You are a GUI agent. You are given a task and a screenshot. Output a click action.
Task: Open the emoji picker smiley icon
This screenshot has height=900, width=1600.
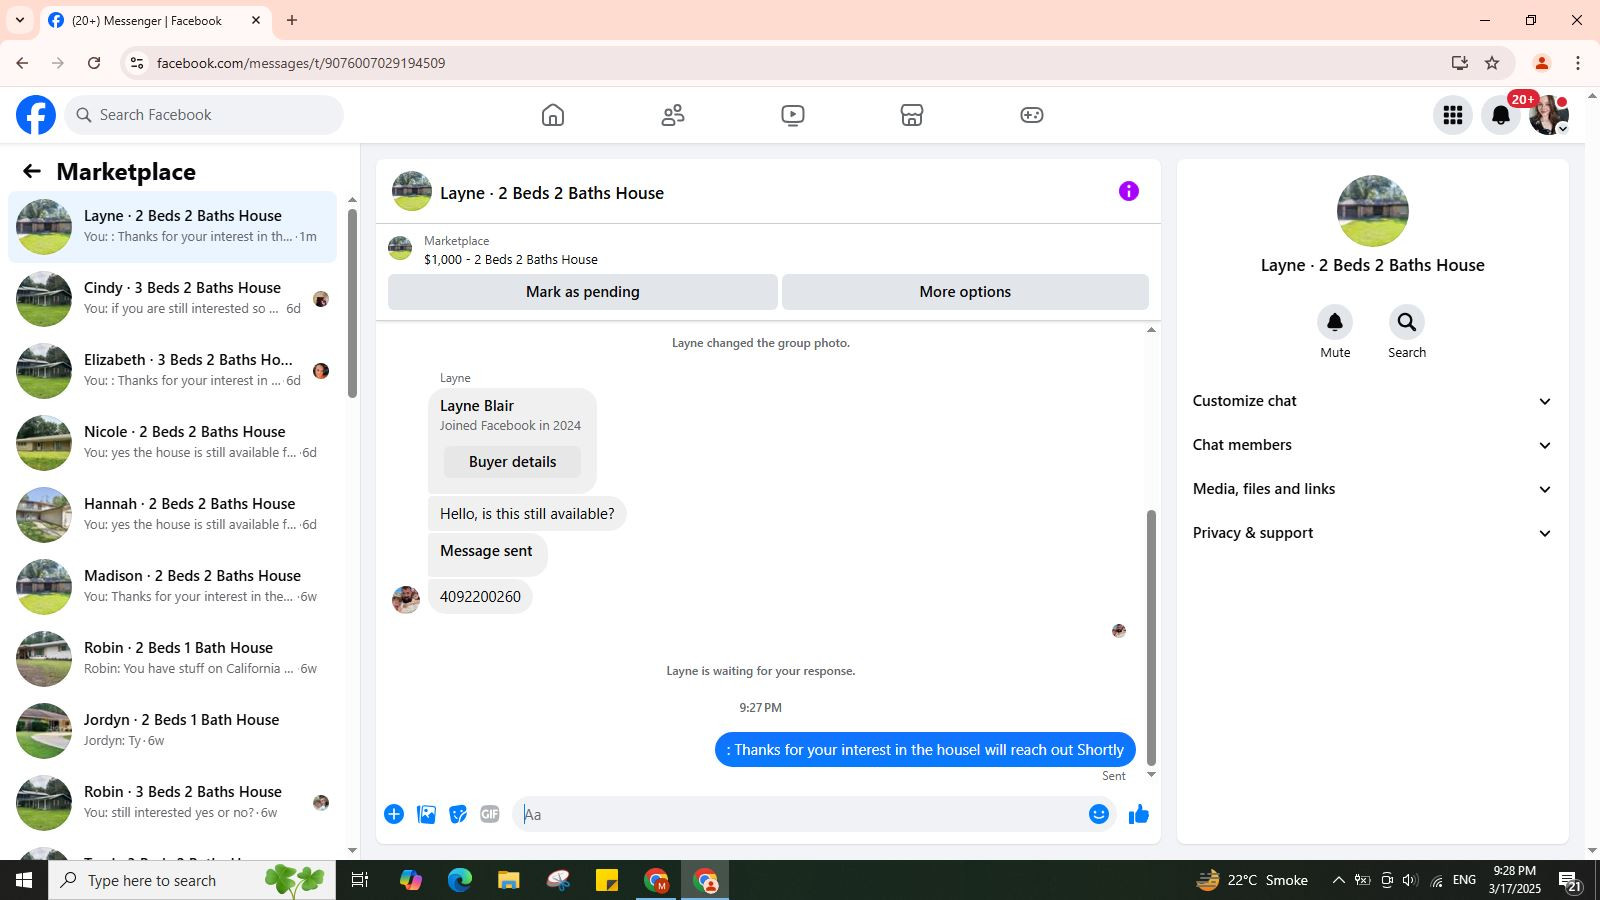1099,814
